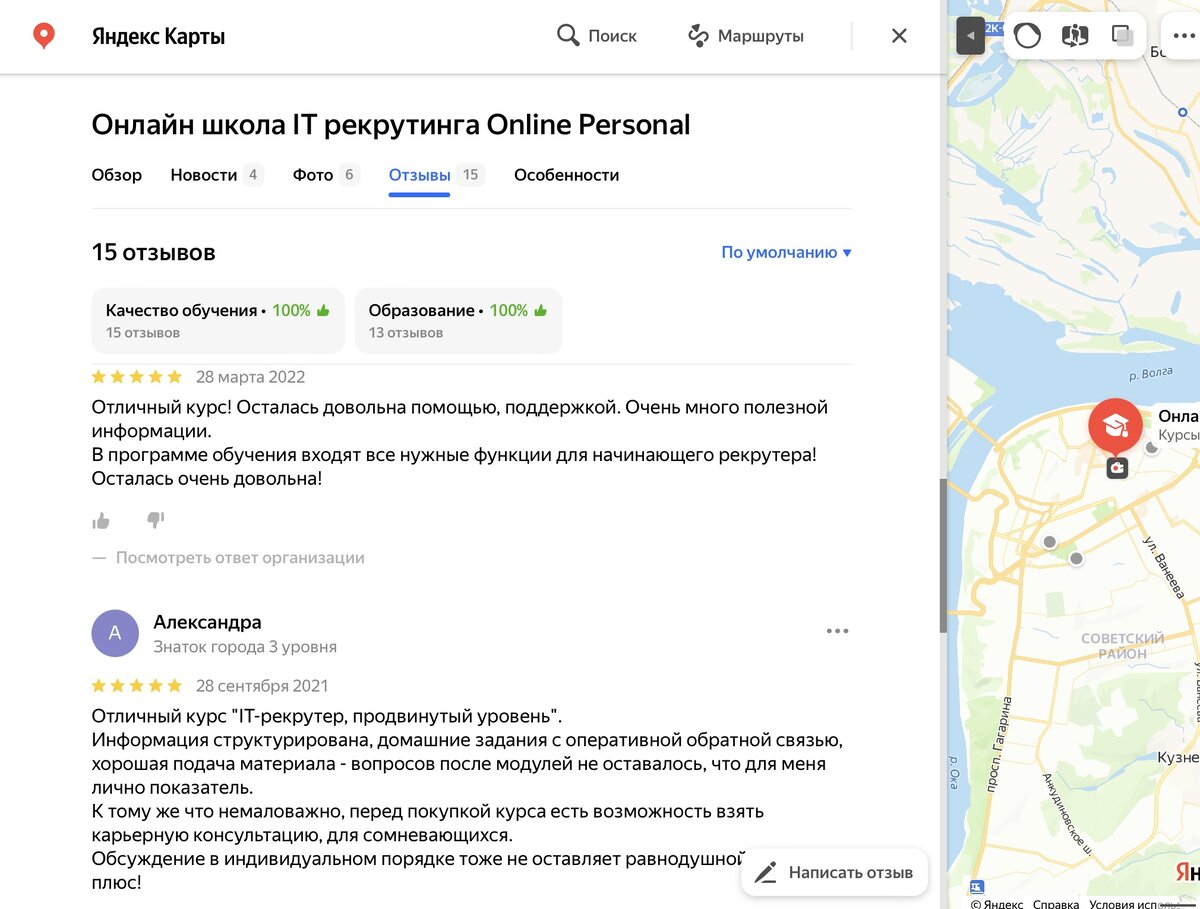The height and width of the screenshot is (909, 1200).
Task: Toggle the traffic layer icon on map
Action: pyautogui.click(x=1027, y=36)
